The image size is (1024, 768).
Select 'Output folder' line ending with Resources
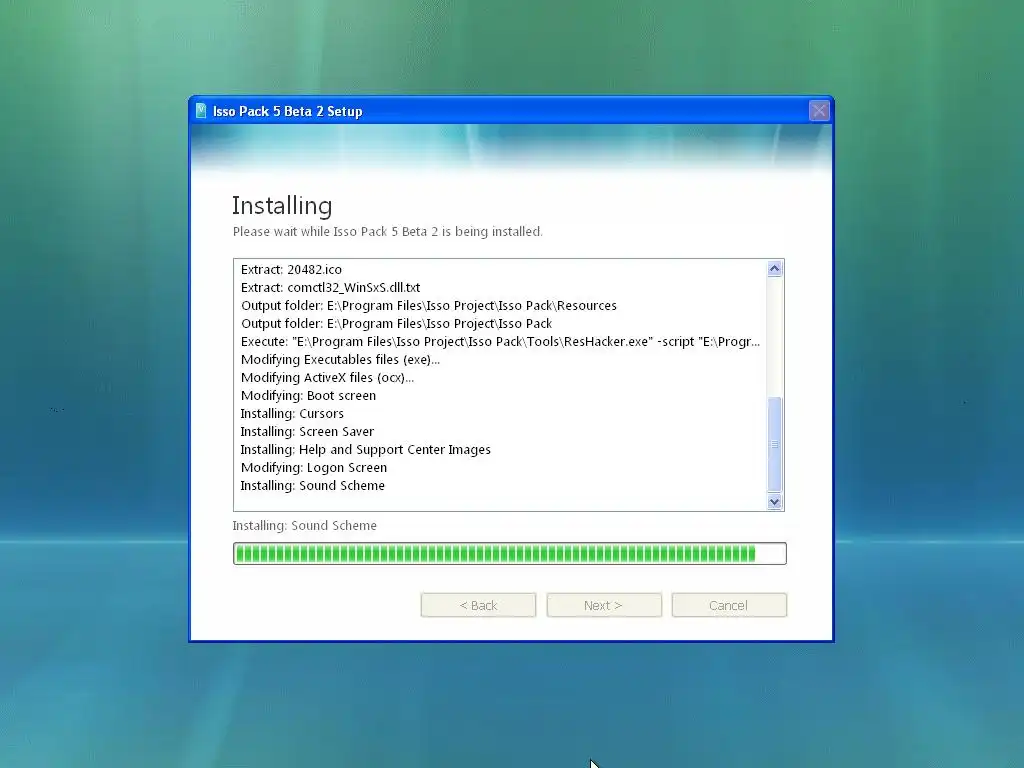pyautogui.click(x=429, y=306)
